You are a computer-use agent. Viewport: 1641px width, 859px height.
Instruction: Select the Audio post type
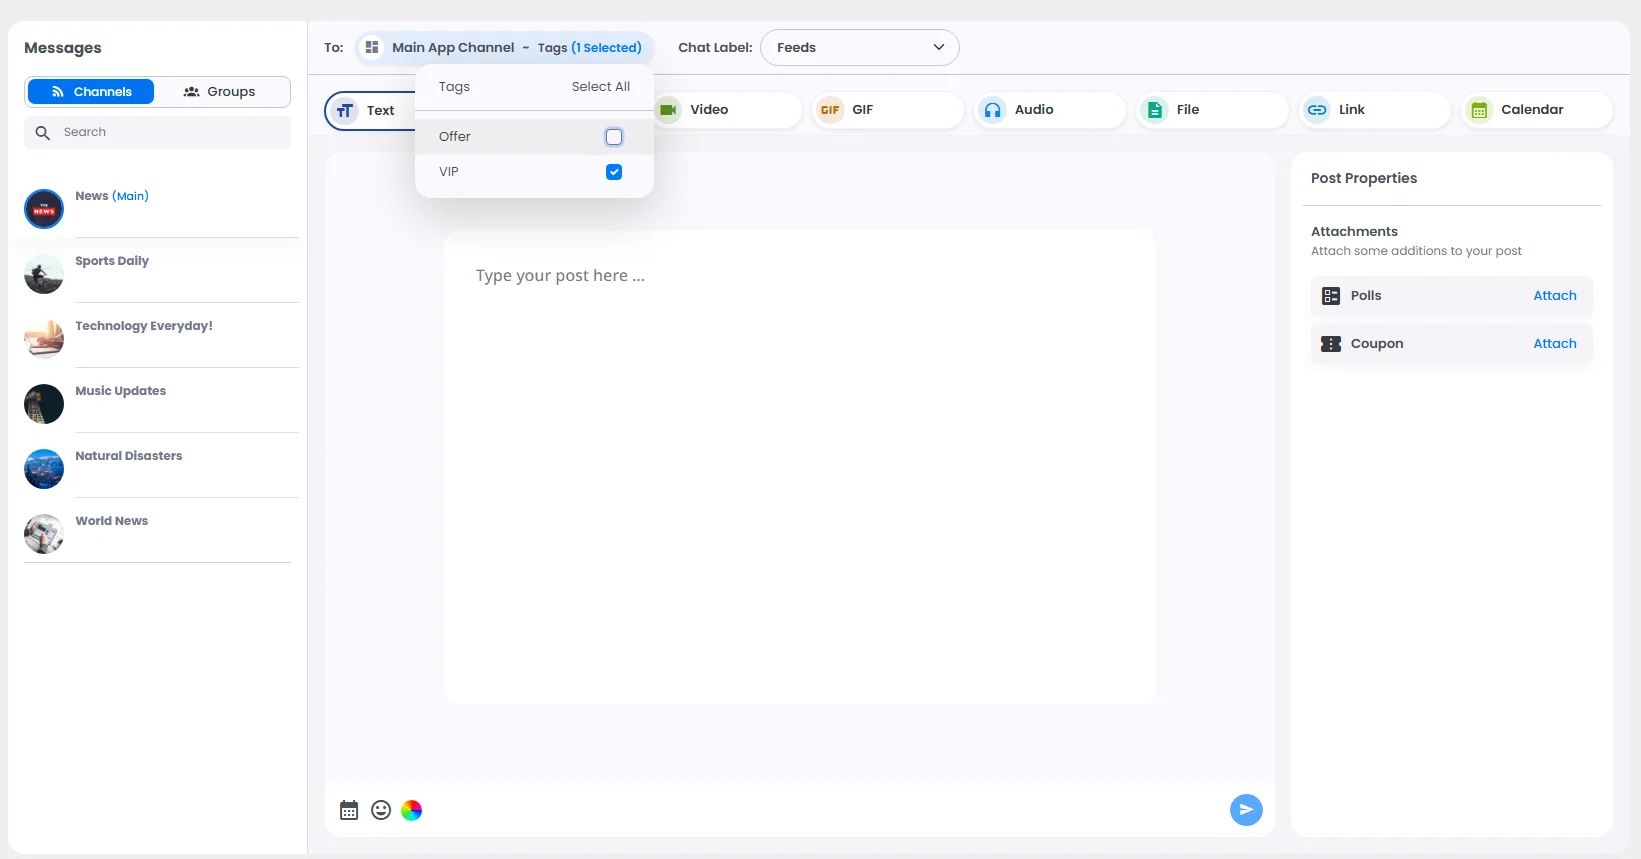(1050, 110)
